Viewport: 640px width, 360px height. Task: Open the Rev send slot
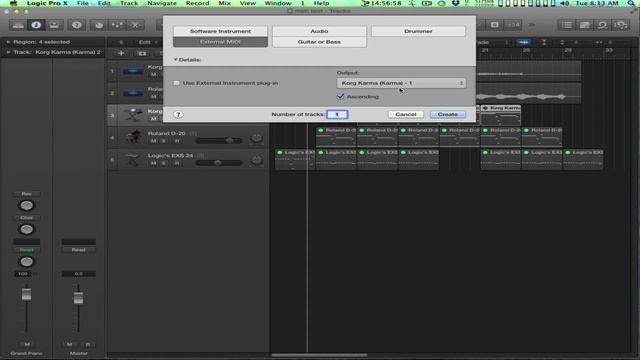[27, 194]
